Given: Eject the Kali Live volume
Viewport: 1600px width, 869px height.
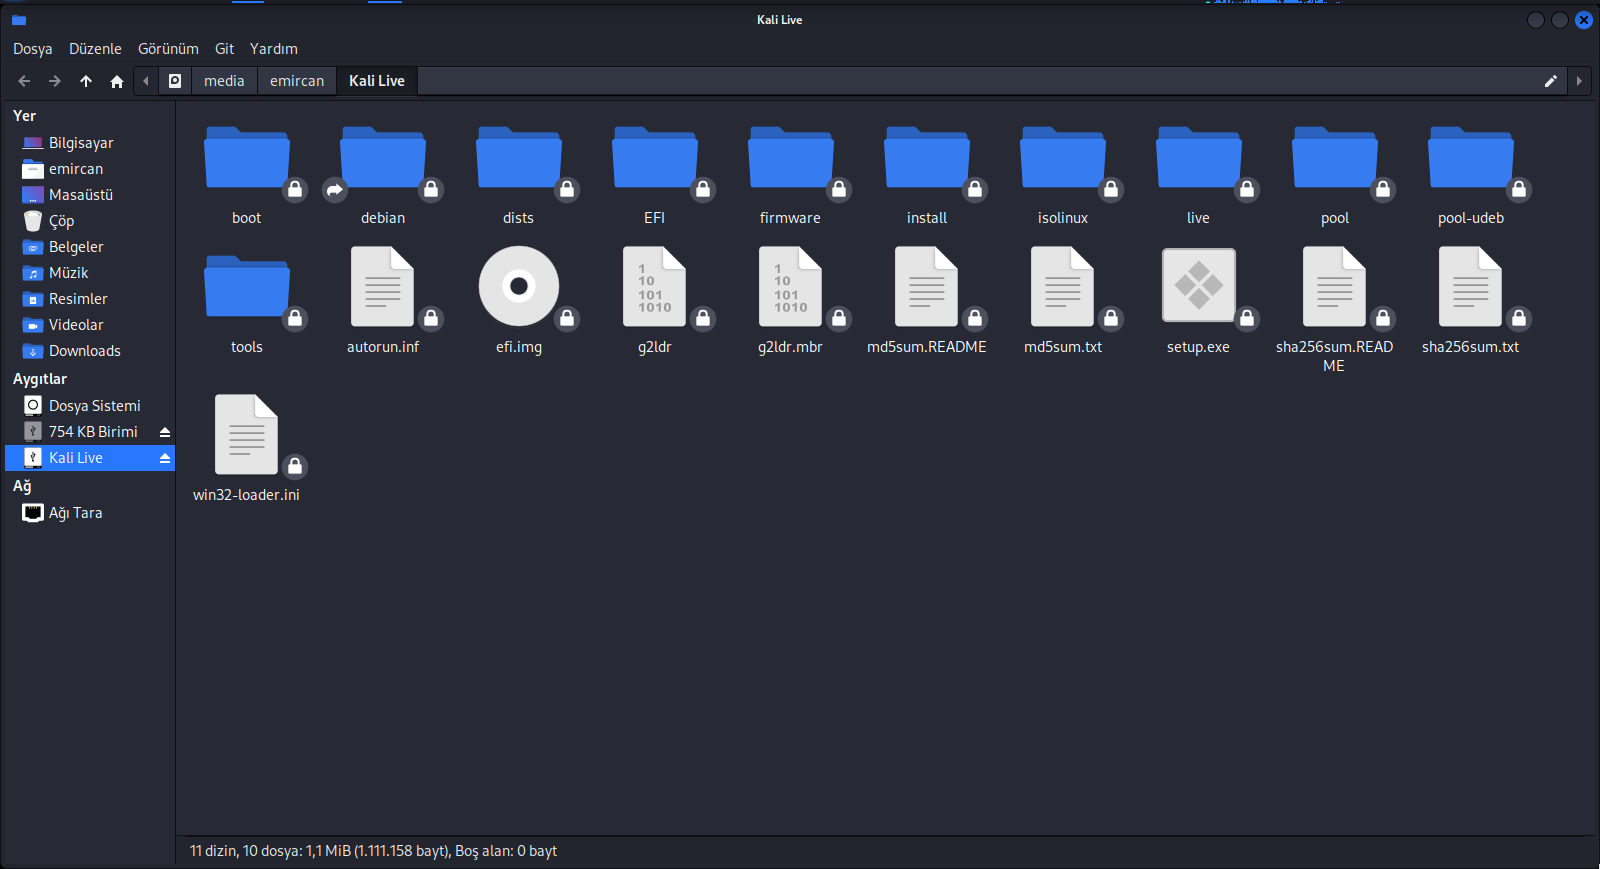Looking at the screenshot, I should click(165, 458).
